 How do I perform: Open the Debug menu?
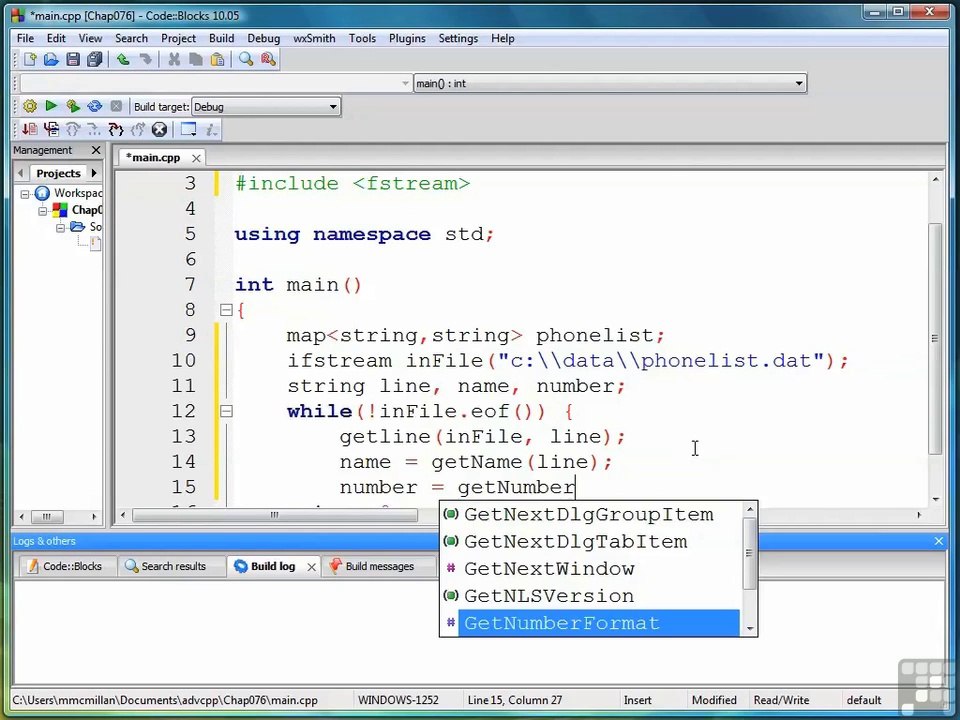pyautogui.click(x=263, y=38)
